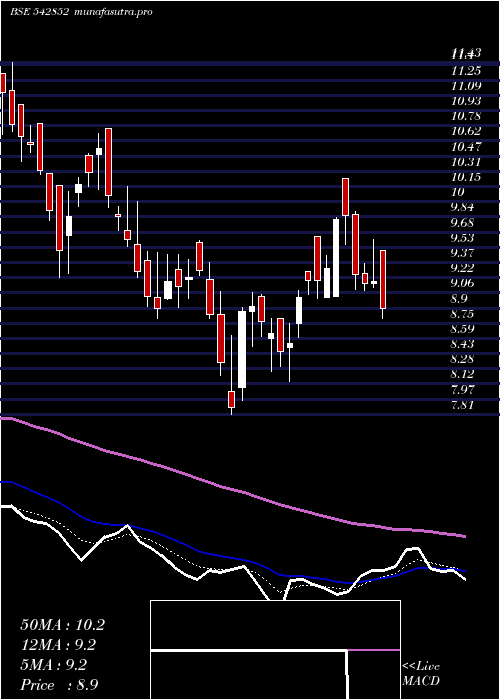Click the 10.31 price axis label

click(x=466, y=162)
